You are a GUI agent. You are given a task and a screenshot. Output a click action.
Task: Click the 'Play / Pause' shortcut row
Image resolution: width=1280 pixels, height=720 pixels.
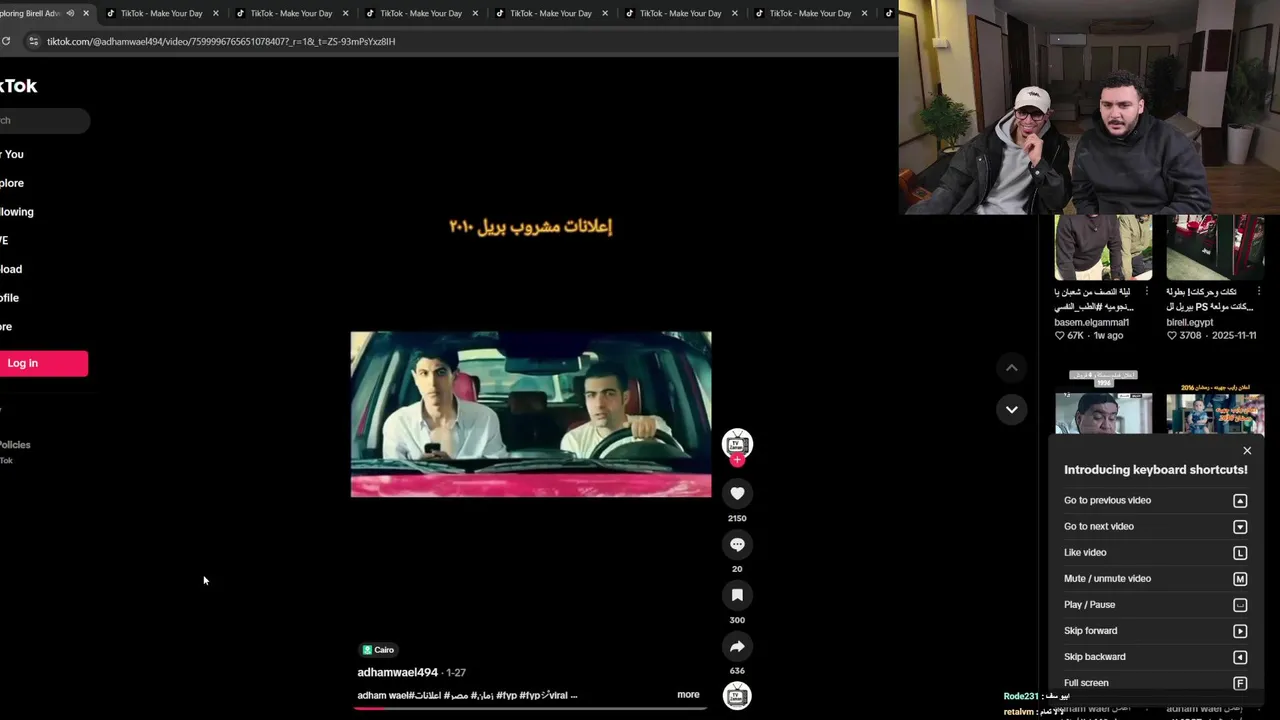pyautogui.click(x=1155, y=604)
